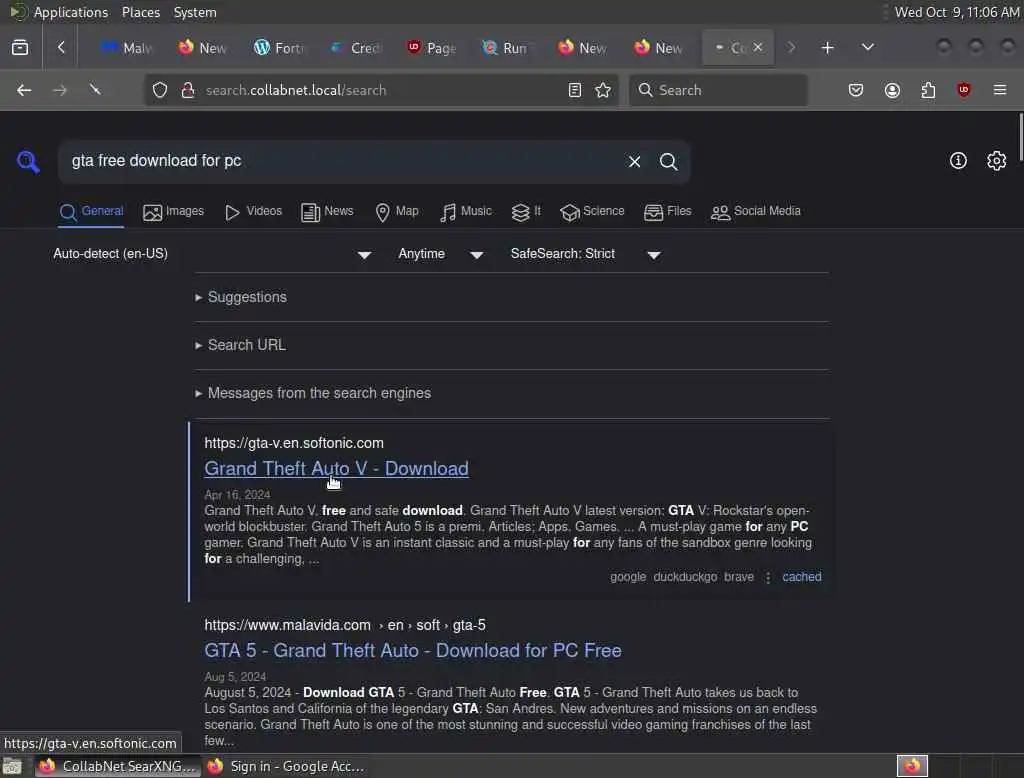Screen dimensions: 1024x778
Task: Bookmark this page with the star
Action: click(x=603, y=90)
